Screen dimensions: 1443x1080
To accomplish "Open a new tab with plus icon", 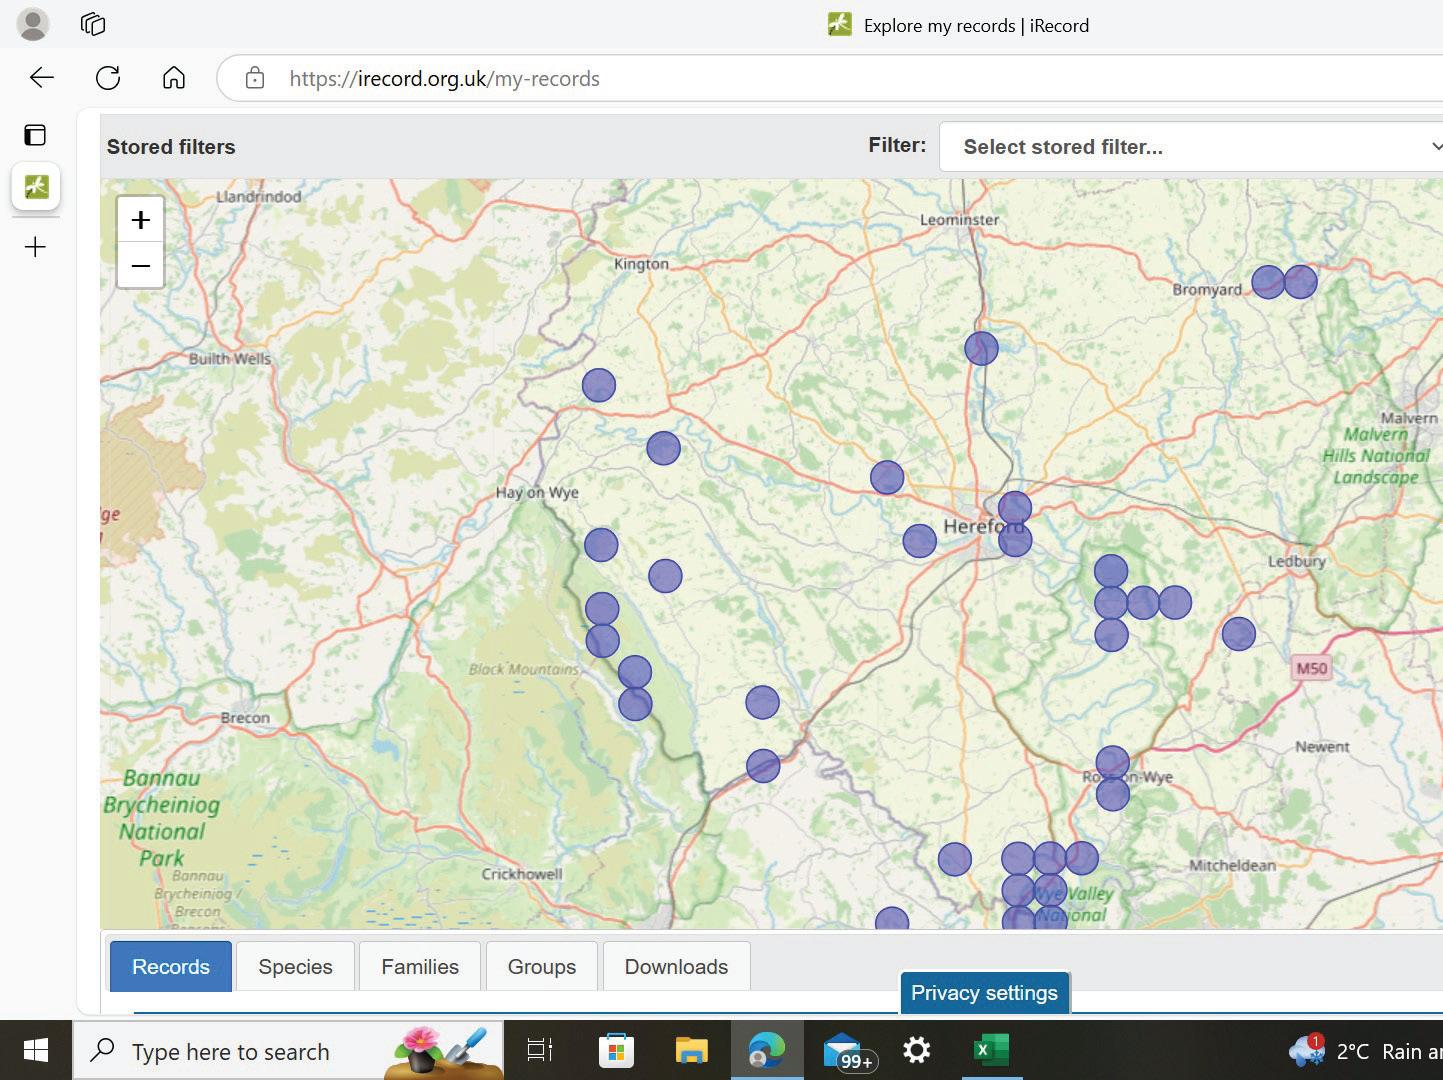I will [x=35, y=247].
